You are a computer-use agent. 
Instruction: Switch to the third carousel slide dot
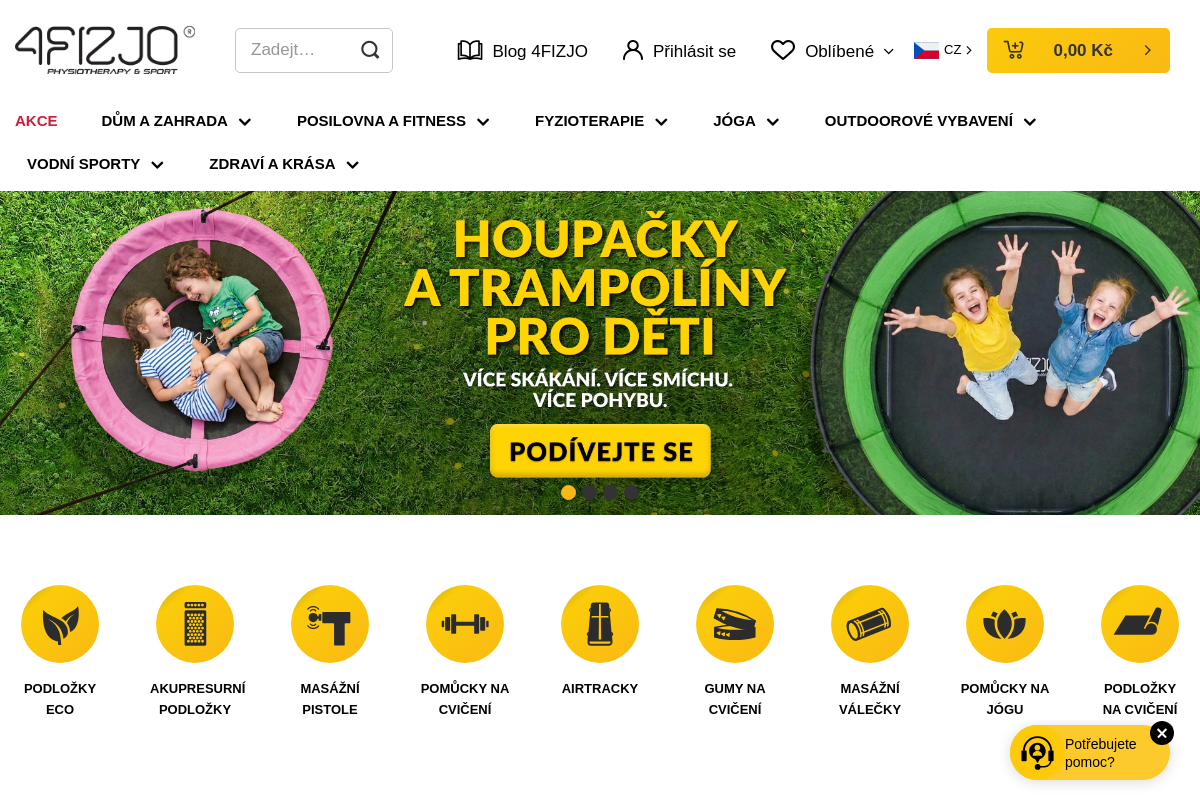coord(611,492)
